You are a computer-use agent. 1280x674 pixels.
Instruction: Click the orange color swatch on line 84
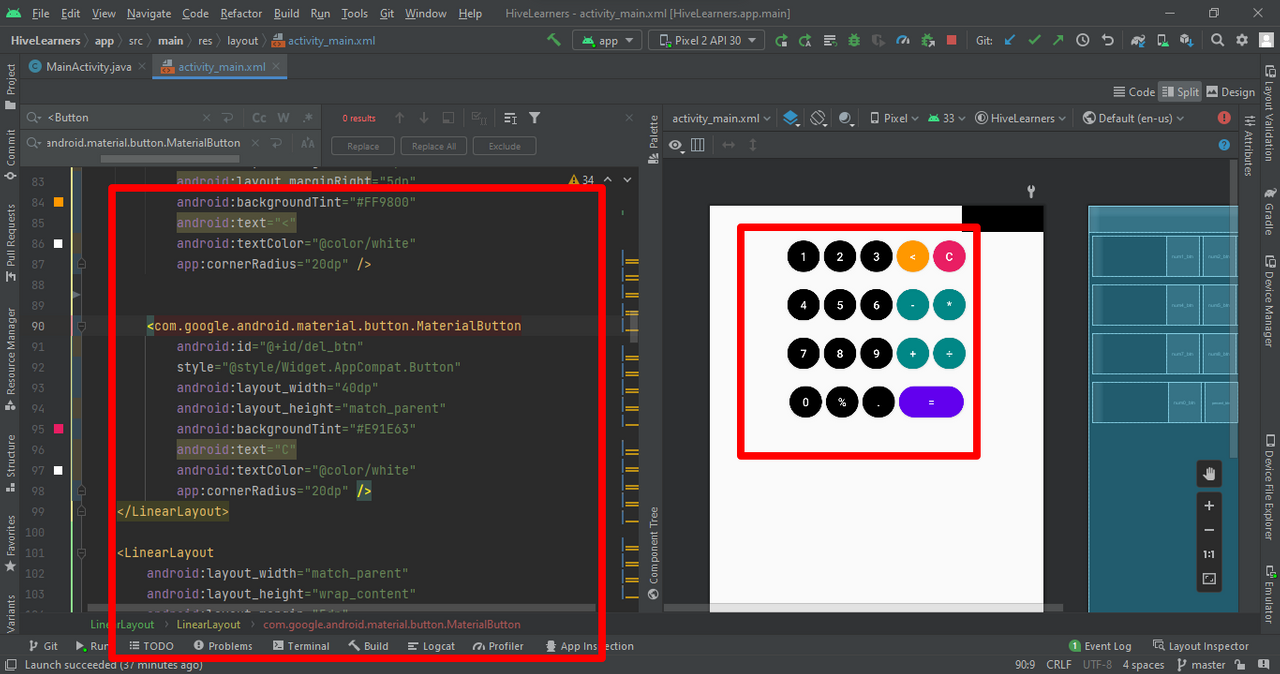click(58, 202)
